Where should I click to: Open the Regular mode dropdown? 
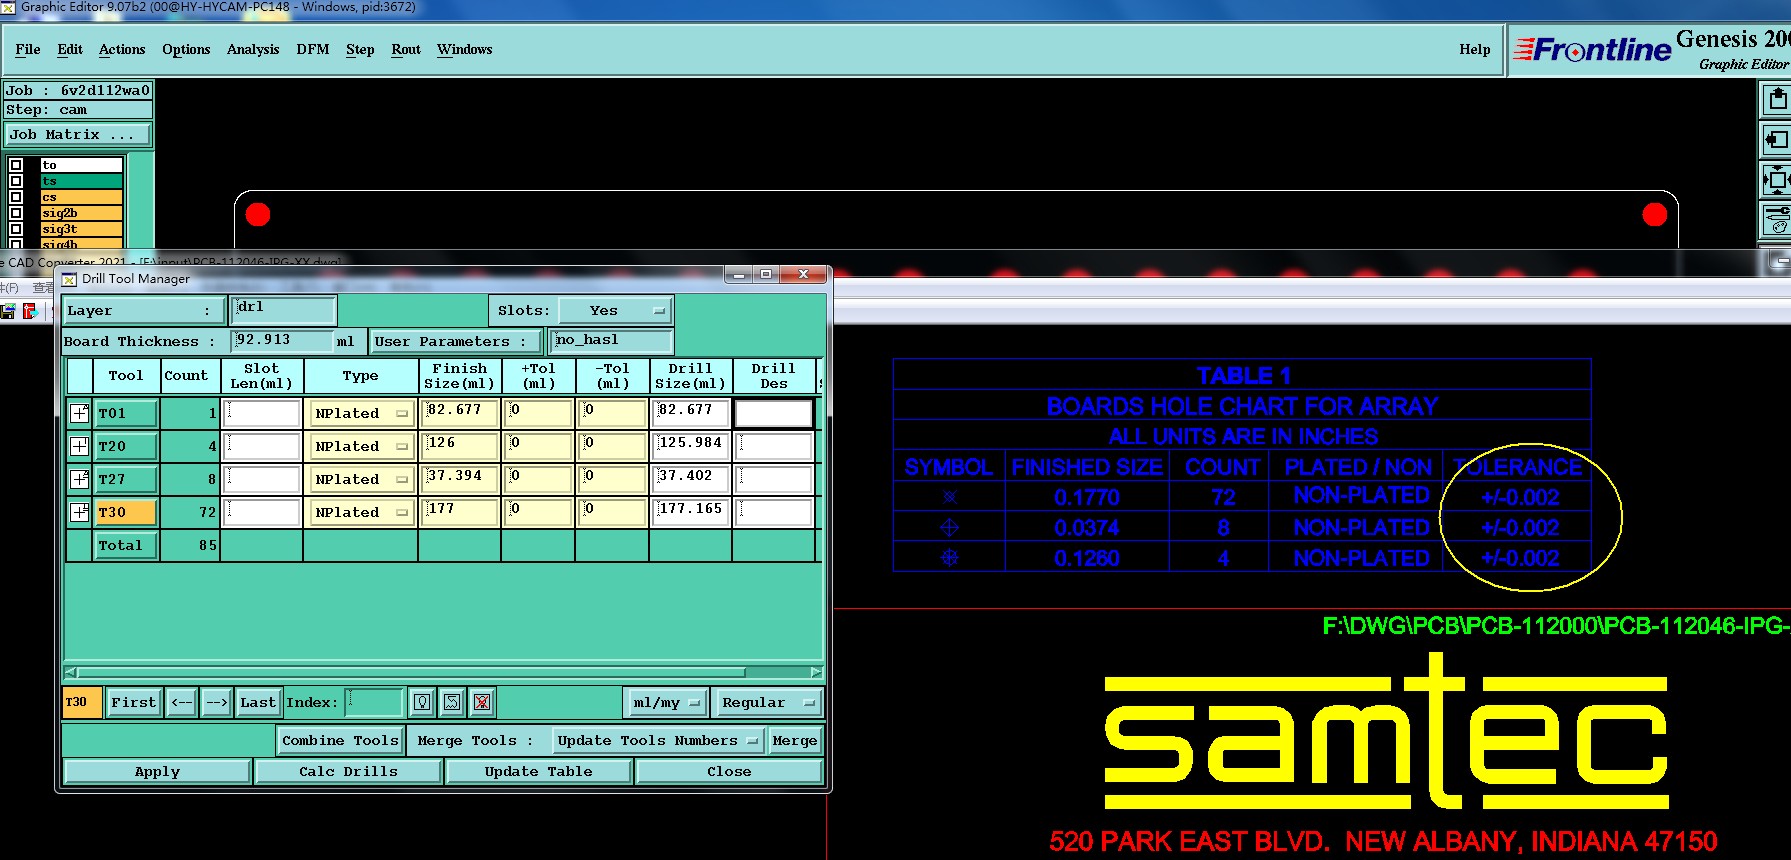tap(768, 703)
